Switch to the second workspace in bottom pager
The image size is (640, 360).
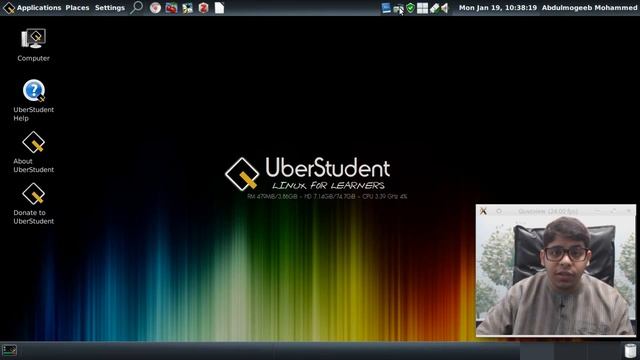(x=570, y=351)
